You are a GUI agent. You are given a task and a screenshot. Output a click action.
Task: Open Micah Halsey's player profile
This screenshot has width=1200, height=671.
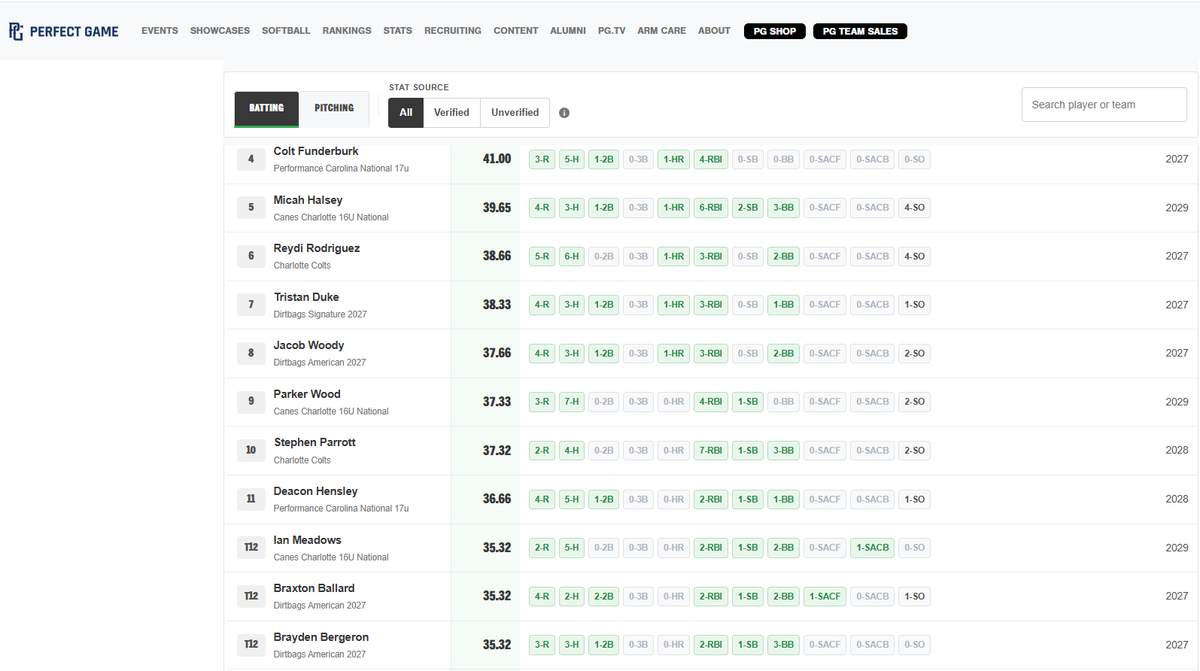tap(308, 200)
